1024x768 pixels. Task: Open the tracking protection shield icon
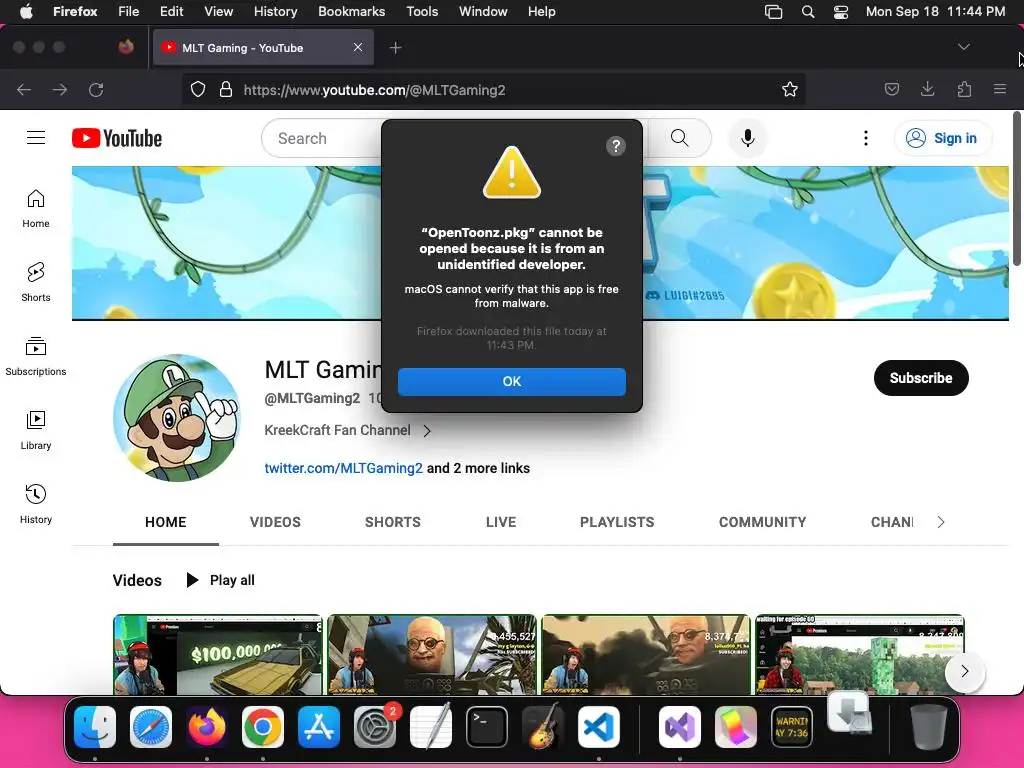[x=198, y=89]
